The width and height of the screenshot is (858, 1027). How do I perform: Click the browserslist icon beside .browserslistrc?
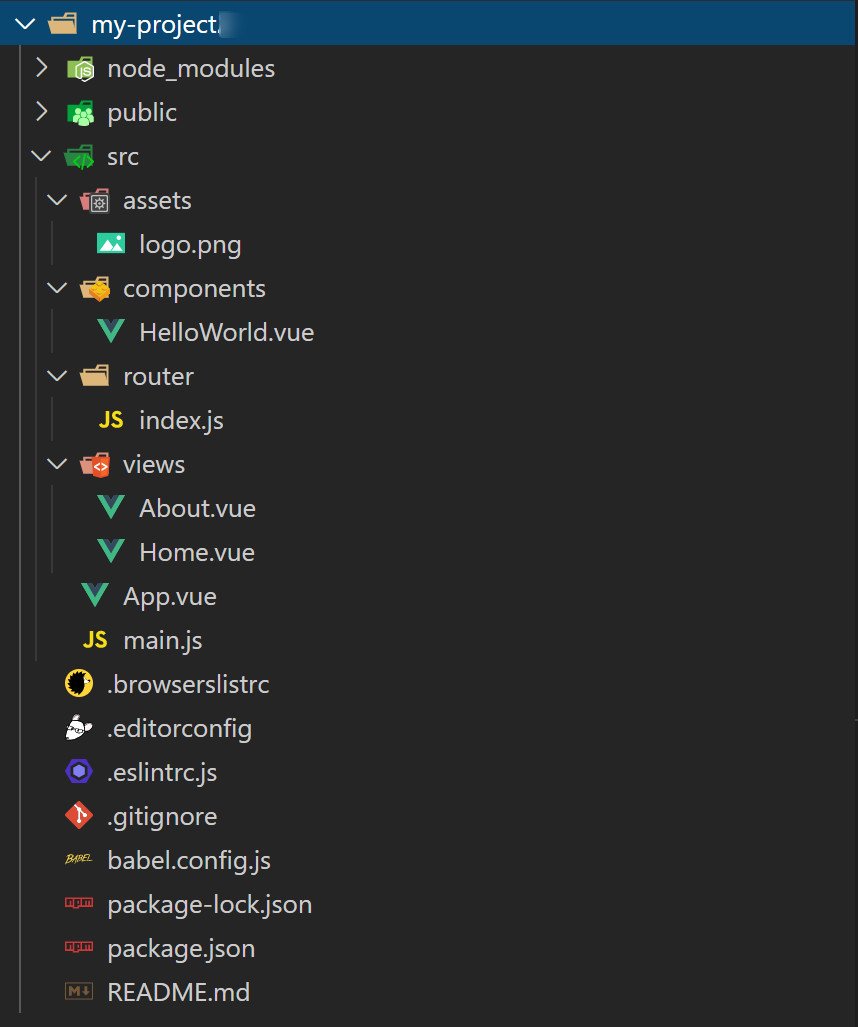click(x=79, y=684)
